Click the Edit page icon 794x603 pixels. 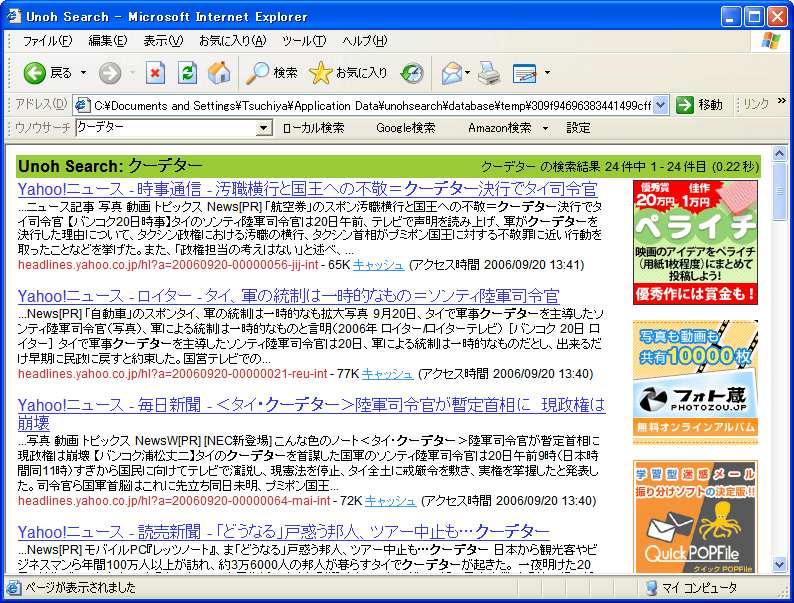click(525, 73)
